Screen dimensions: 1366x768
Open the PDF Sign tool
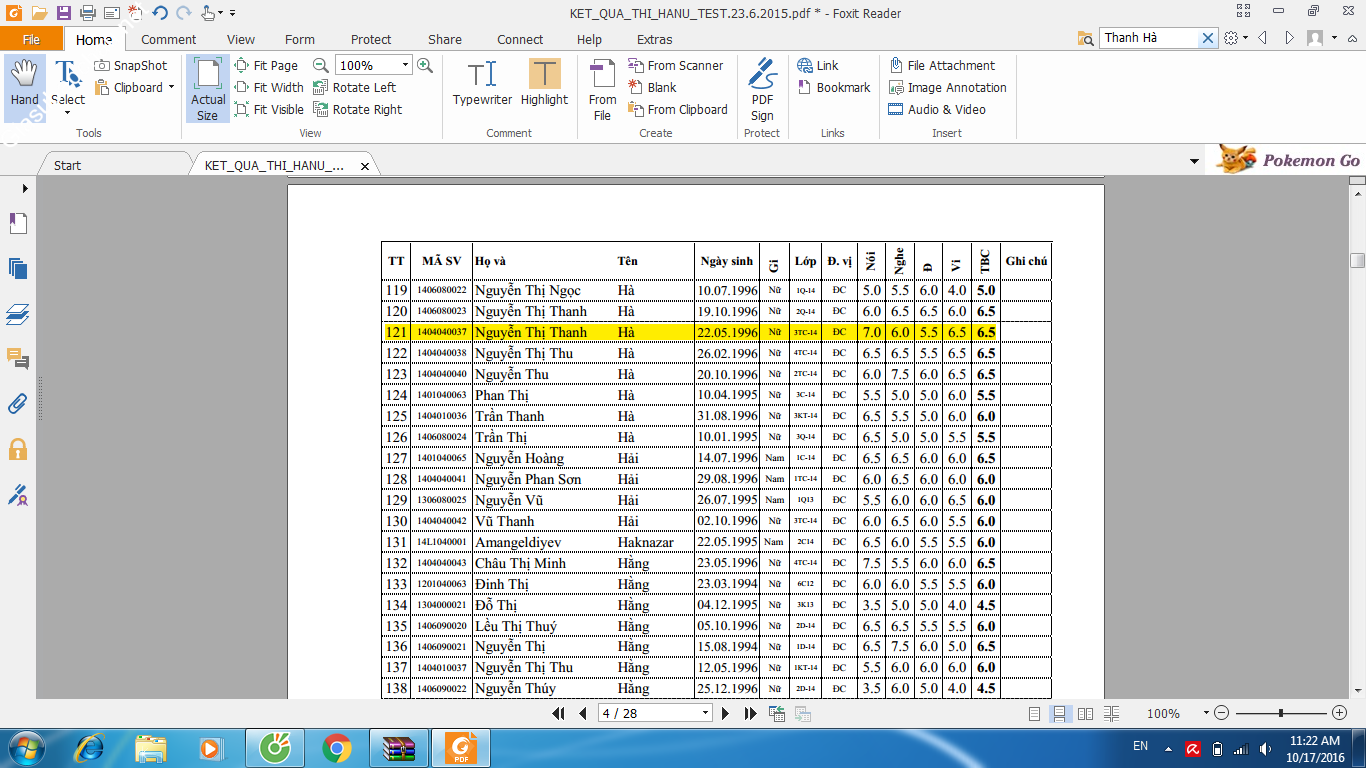click(762, 89)
